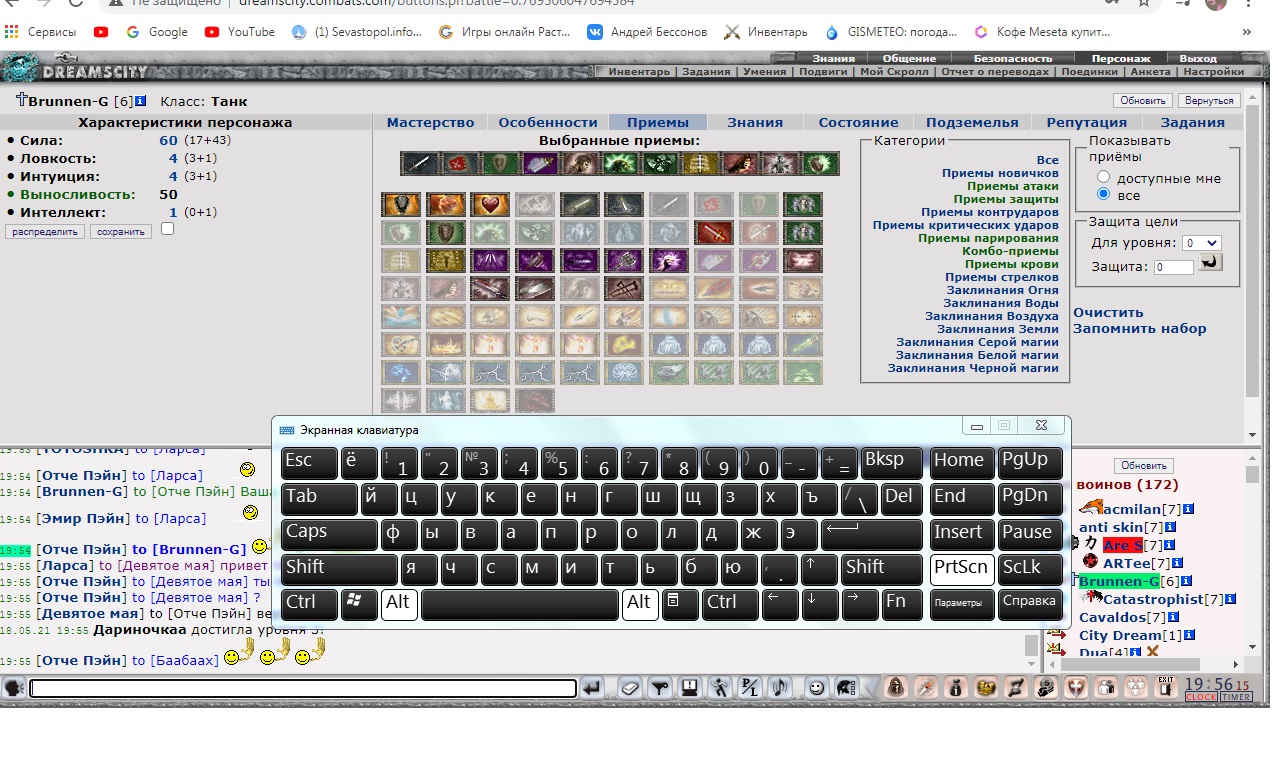
Task: Click yellow bones icon in selected techniques row
Action: click(701, 164)
